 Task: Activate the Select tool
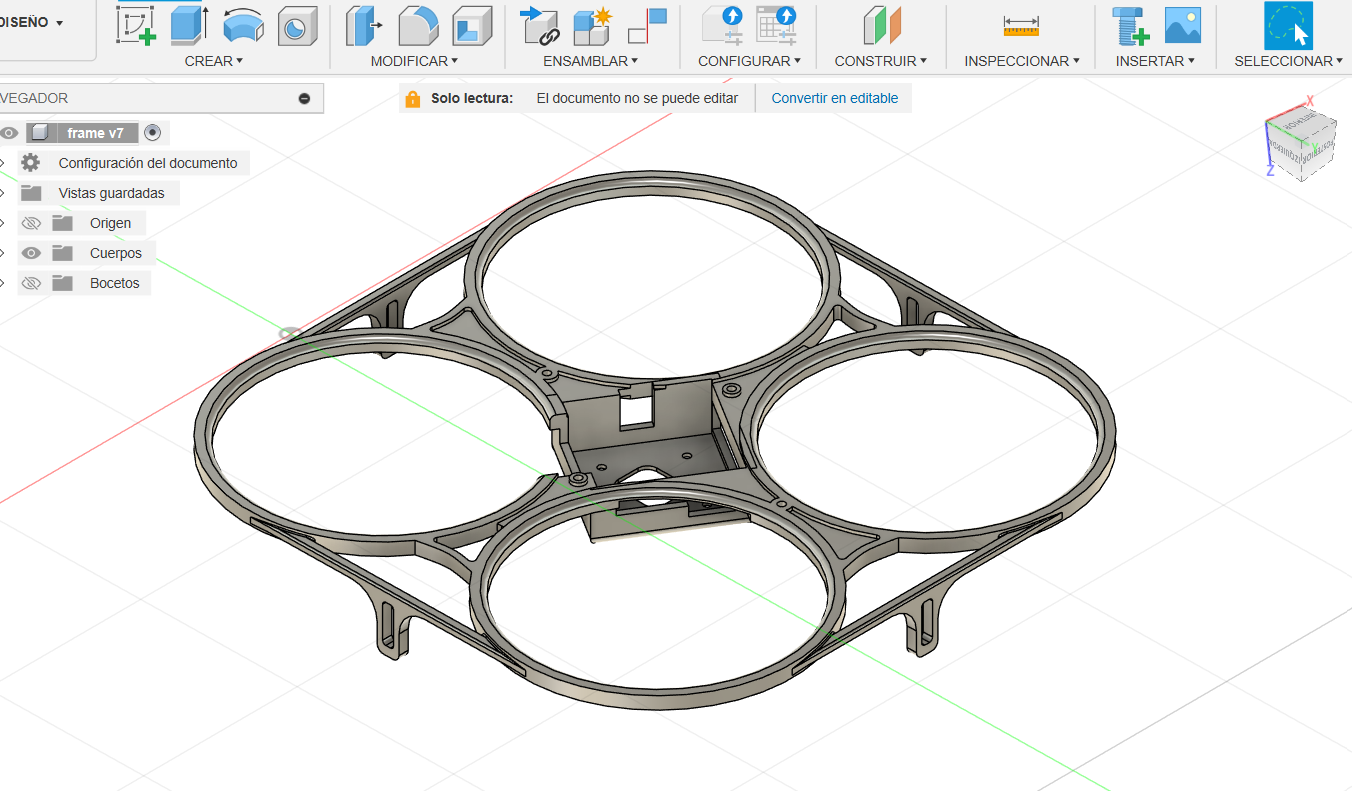(1288, 26)
